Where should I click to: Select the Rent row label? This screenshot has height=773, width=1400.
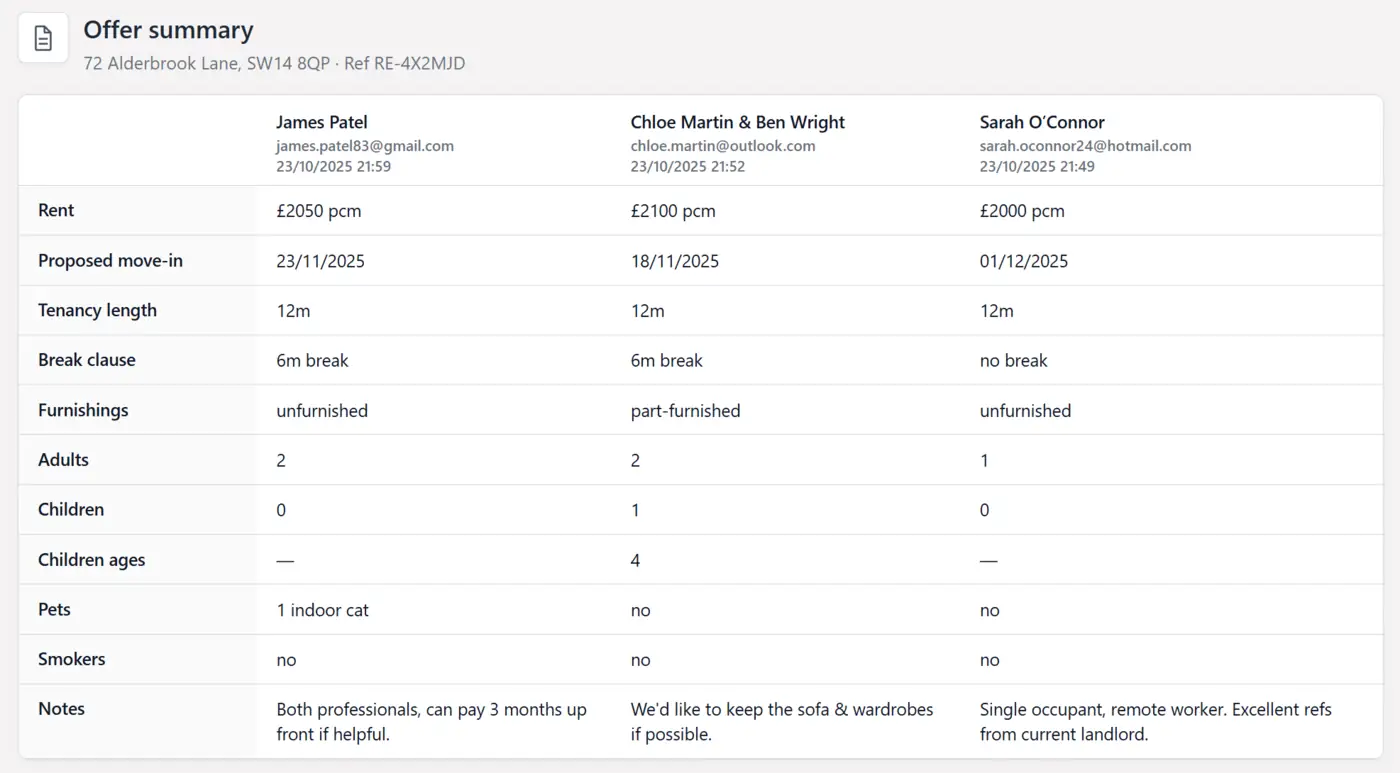[55, 210]
